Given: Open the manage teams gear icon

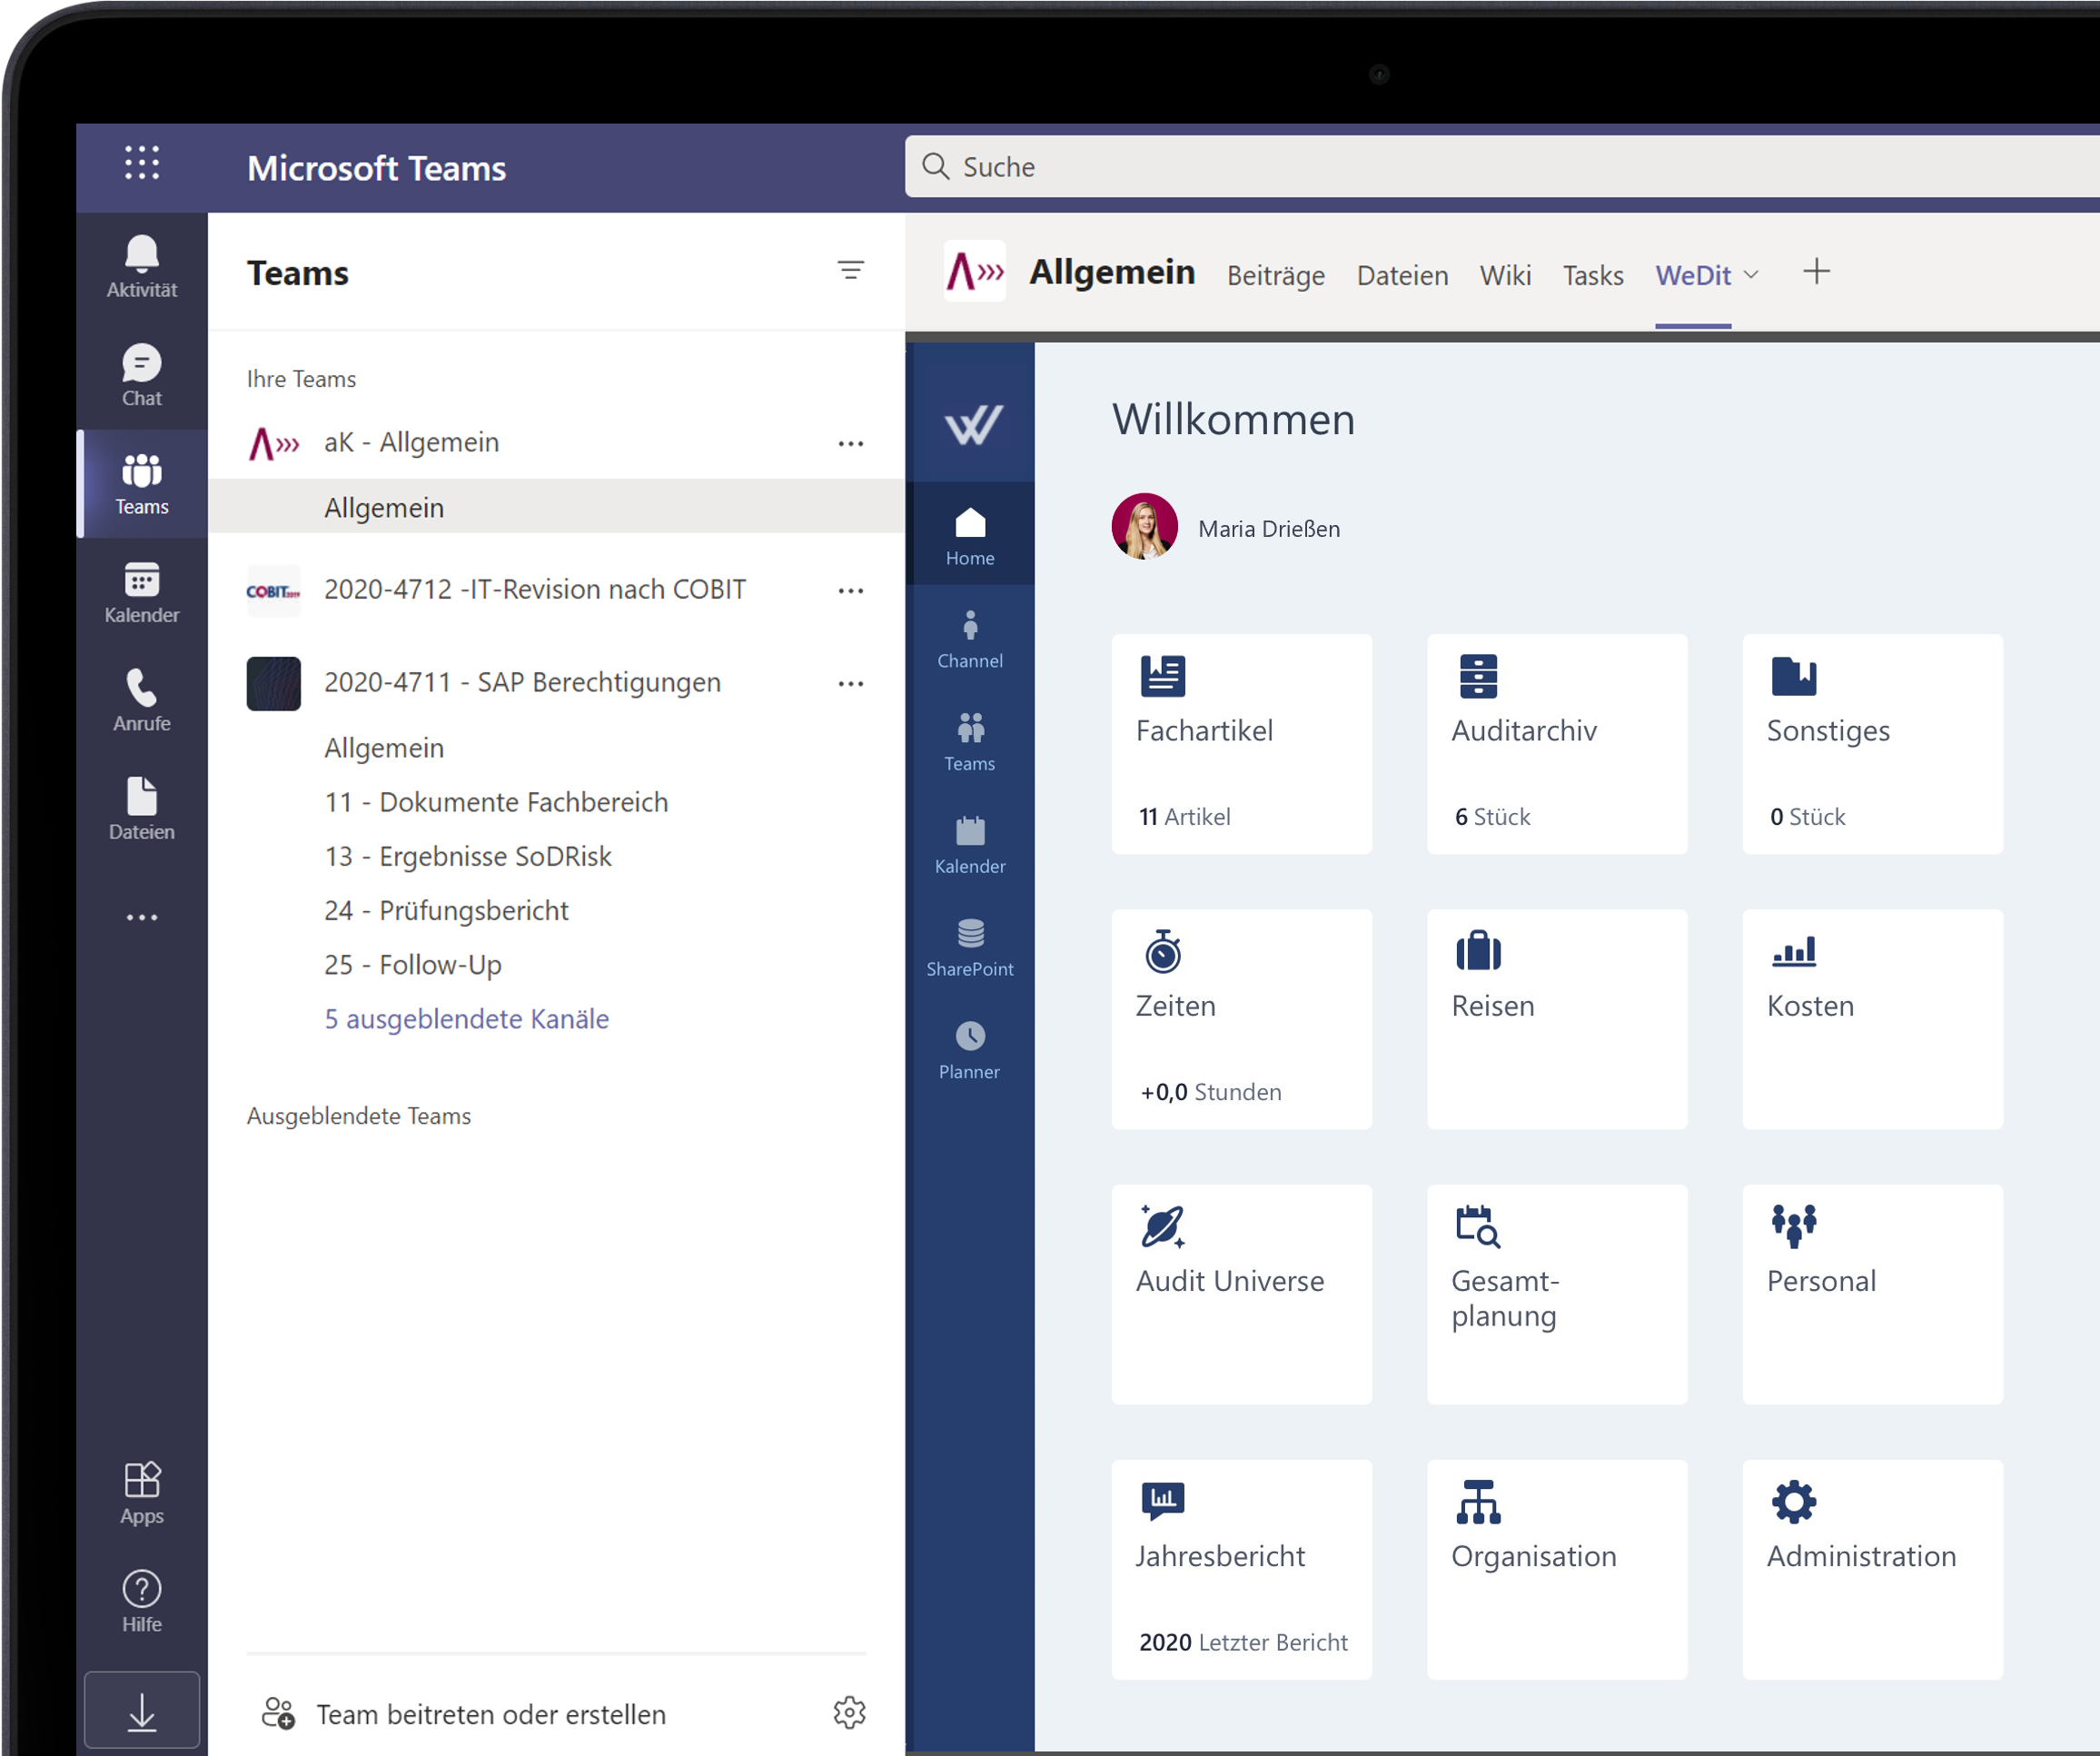Looking at the screenshot, I should tap(849, 1712).
